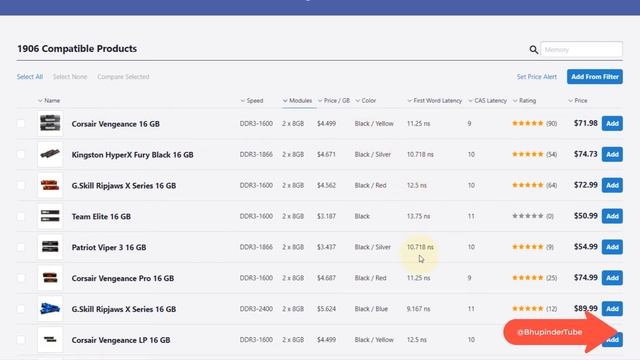640x360 pixels.
Task: Sort by the Speed column header
Action: 251,100
